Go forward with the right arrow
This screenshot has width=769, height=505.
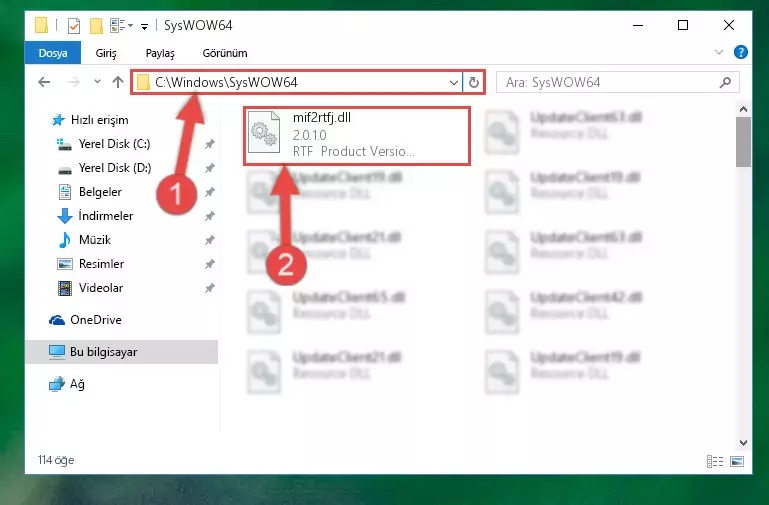click(74, 82)
